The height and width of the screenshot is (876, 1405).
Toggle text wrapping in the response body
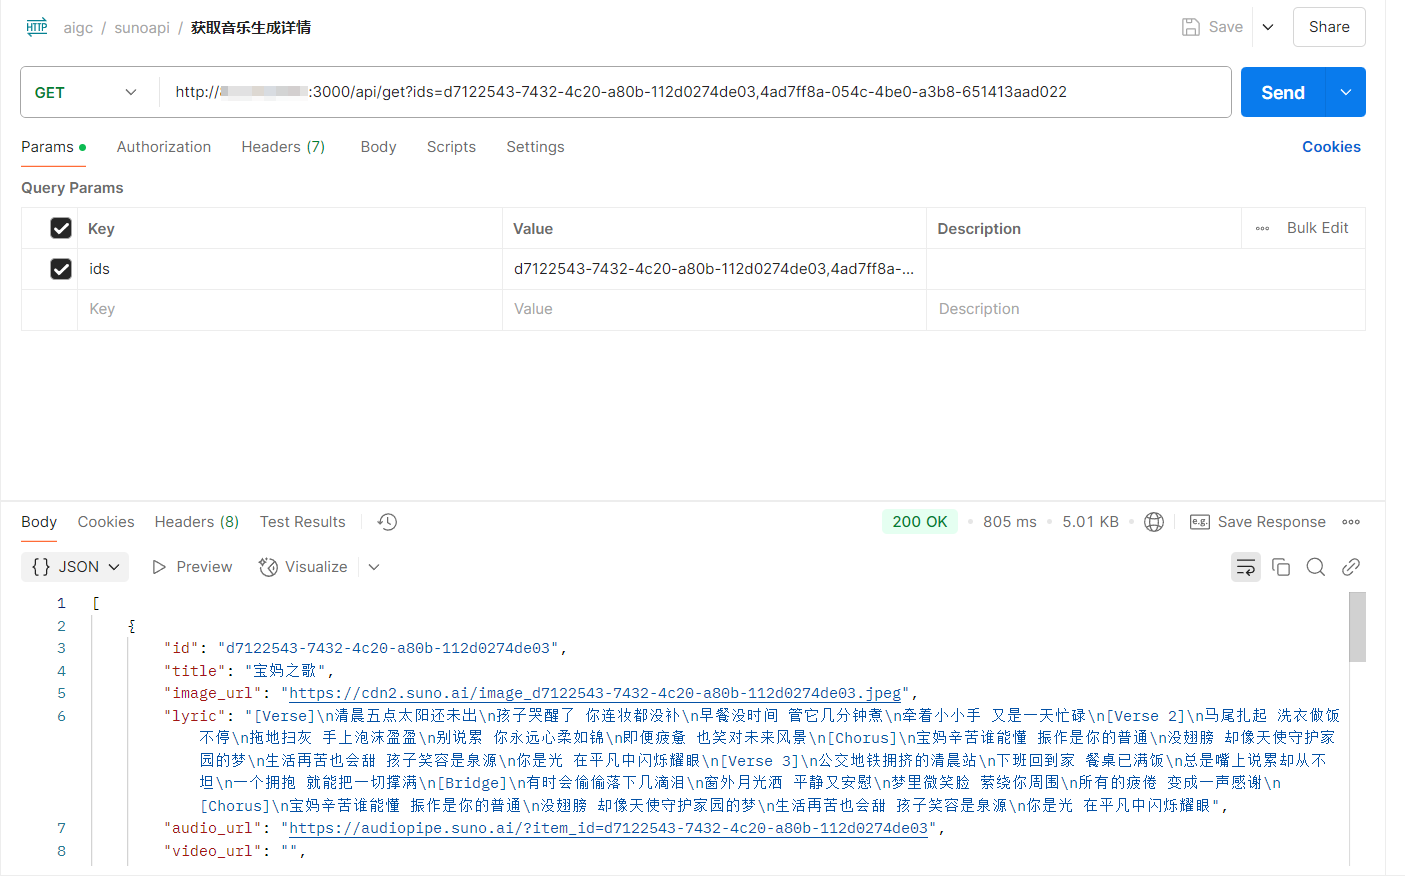pyautogui.click(x=1245, y=567)
